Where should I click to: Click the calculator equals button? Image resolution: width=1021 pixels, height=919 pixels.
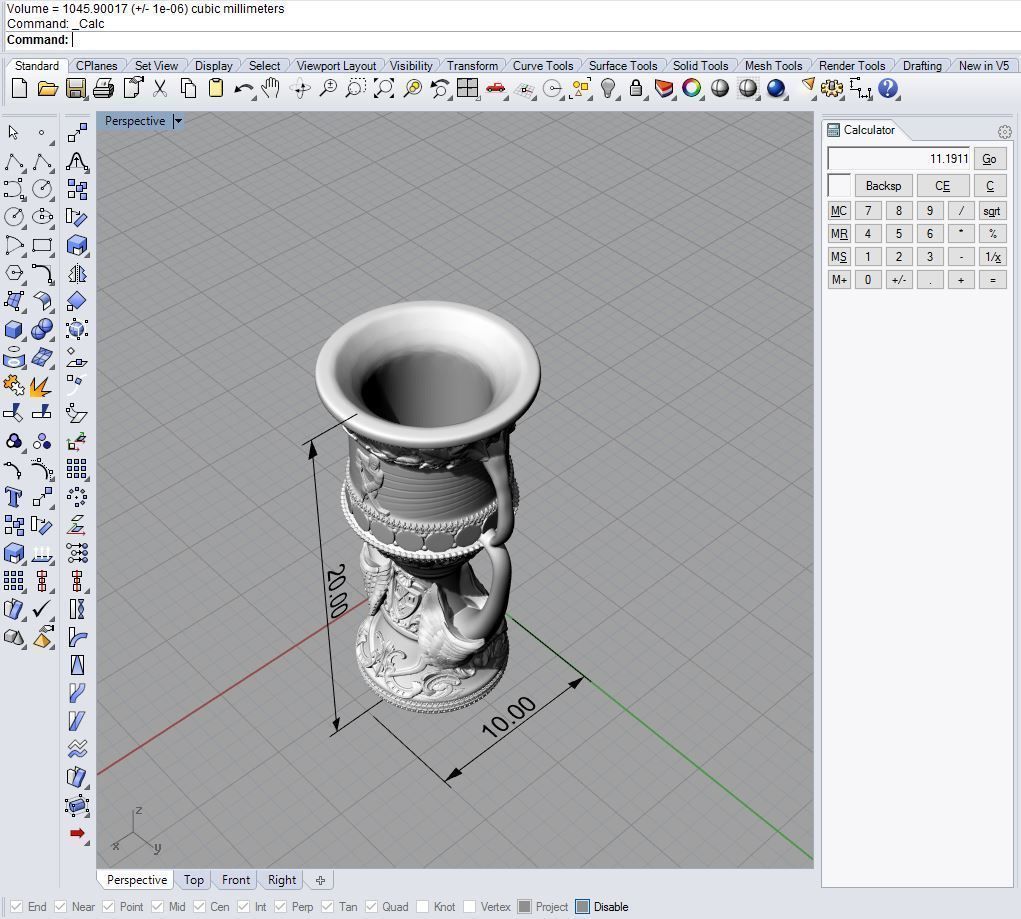point(992,280)
